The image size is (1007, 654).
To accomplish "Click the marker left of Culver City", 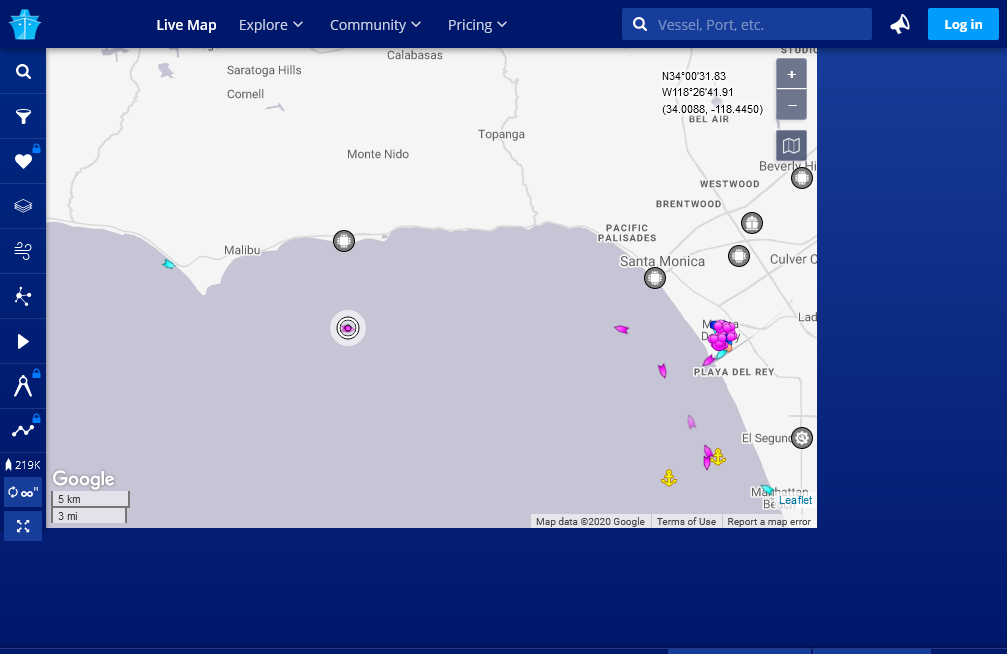I will 739,256.
